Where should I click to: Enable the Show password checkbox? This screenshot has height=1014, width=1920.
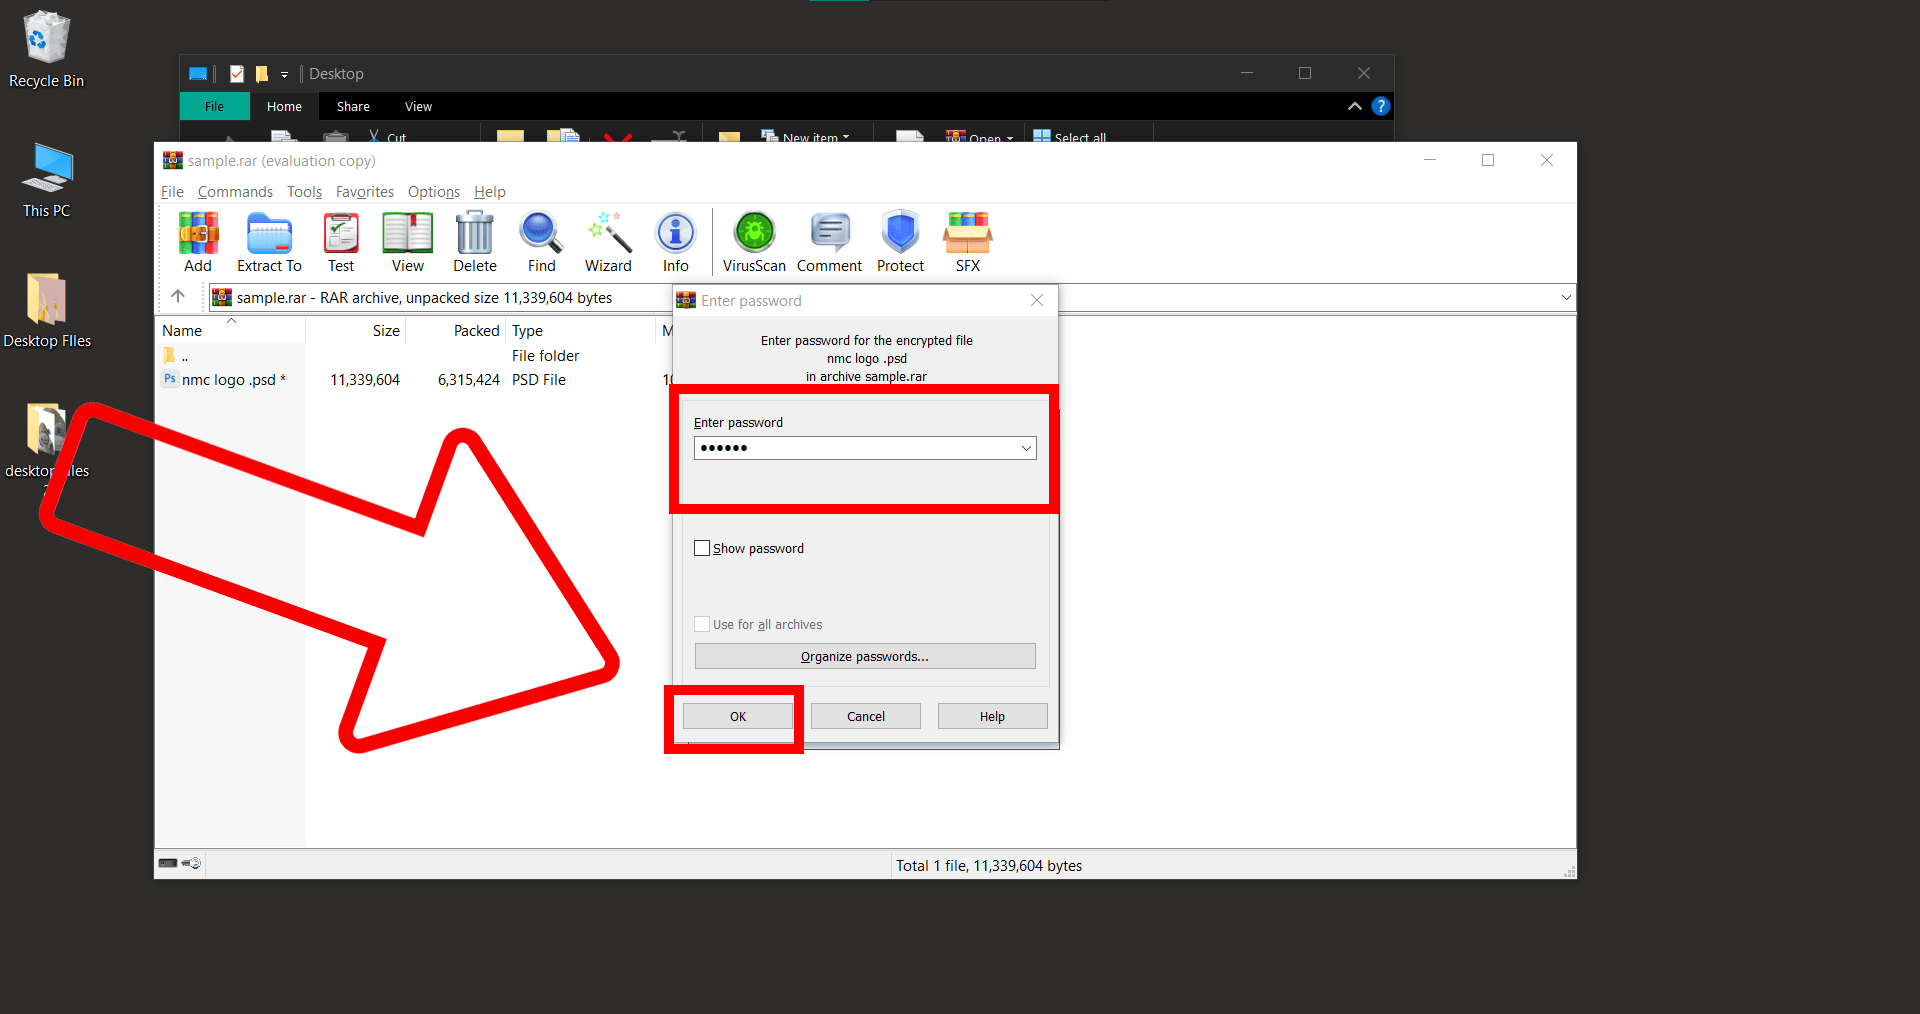(x=702, y=548)
